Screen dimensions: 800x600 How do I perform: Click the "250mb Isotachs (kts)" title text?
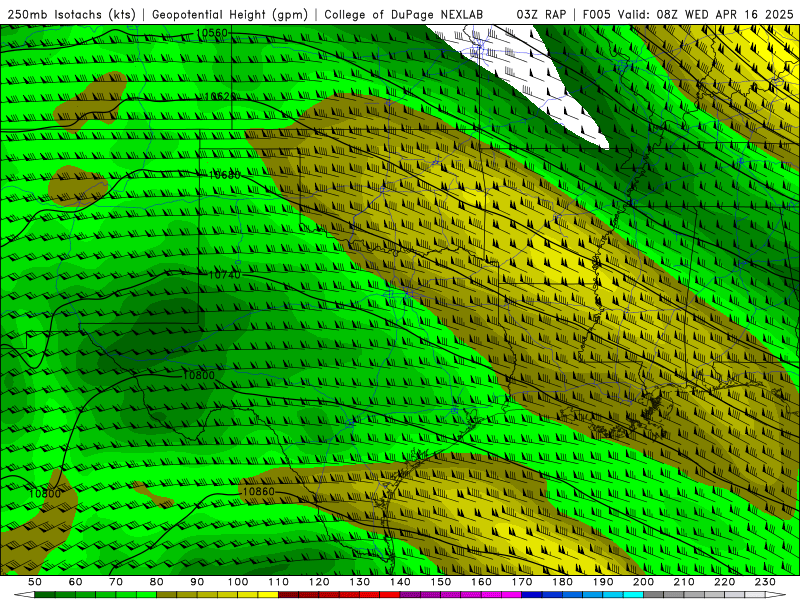click(x=71, y=15)
